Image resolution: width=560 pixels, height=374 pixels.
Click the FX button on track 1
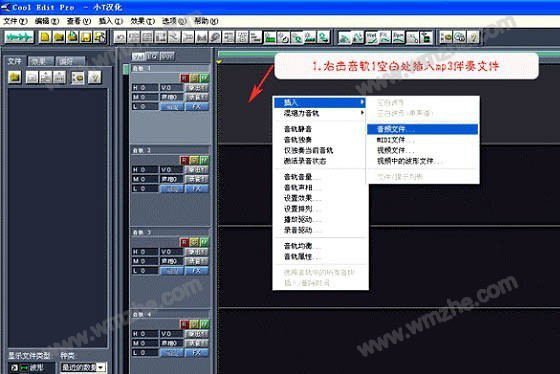[196, 106]
